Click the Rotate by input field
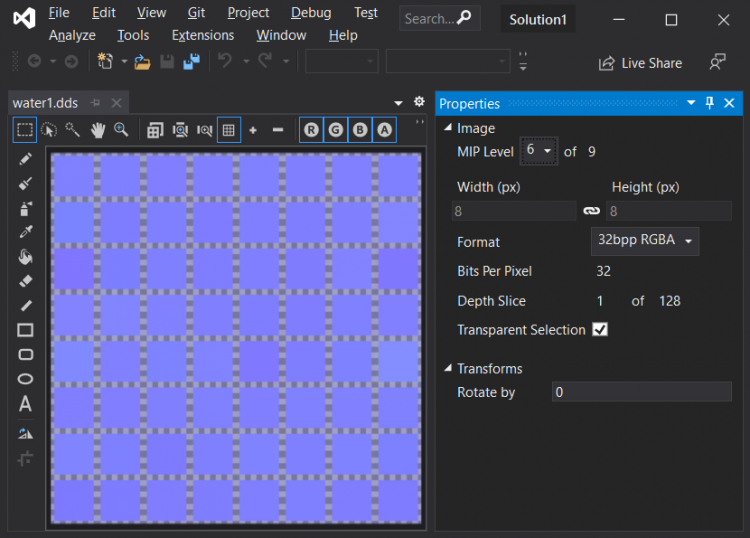Viewport: 750px width, 538px height. 641,392
